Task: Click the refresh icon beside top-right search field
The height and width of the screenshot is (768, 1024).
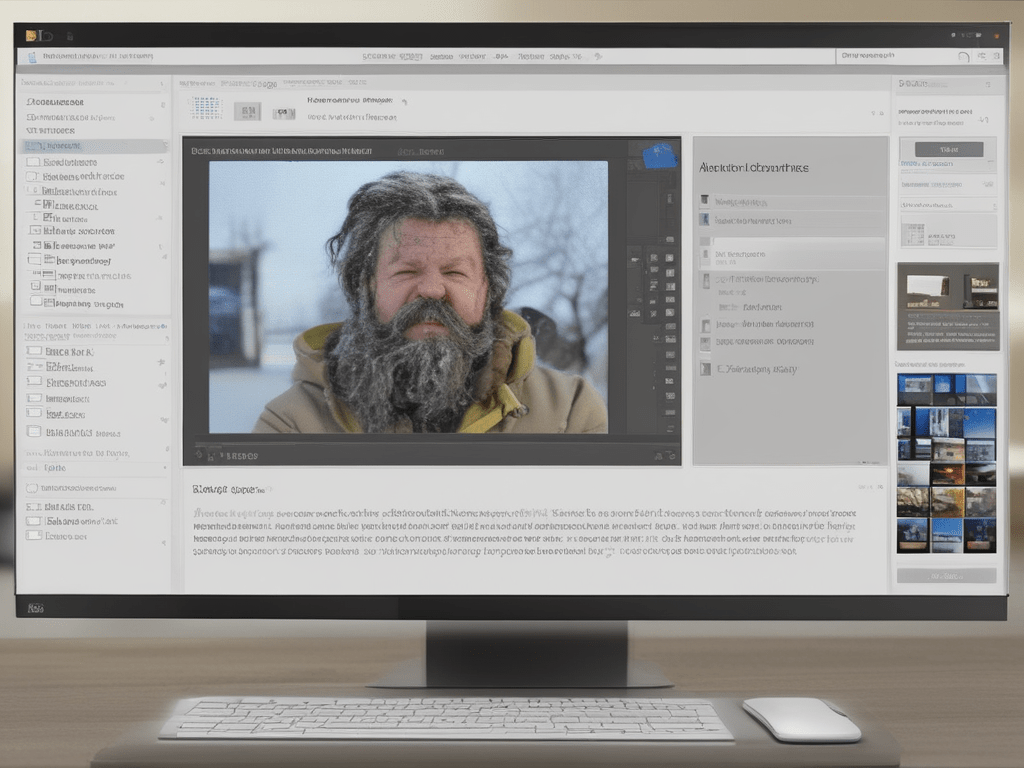Action: [964, 58]
